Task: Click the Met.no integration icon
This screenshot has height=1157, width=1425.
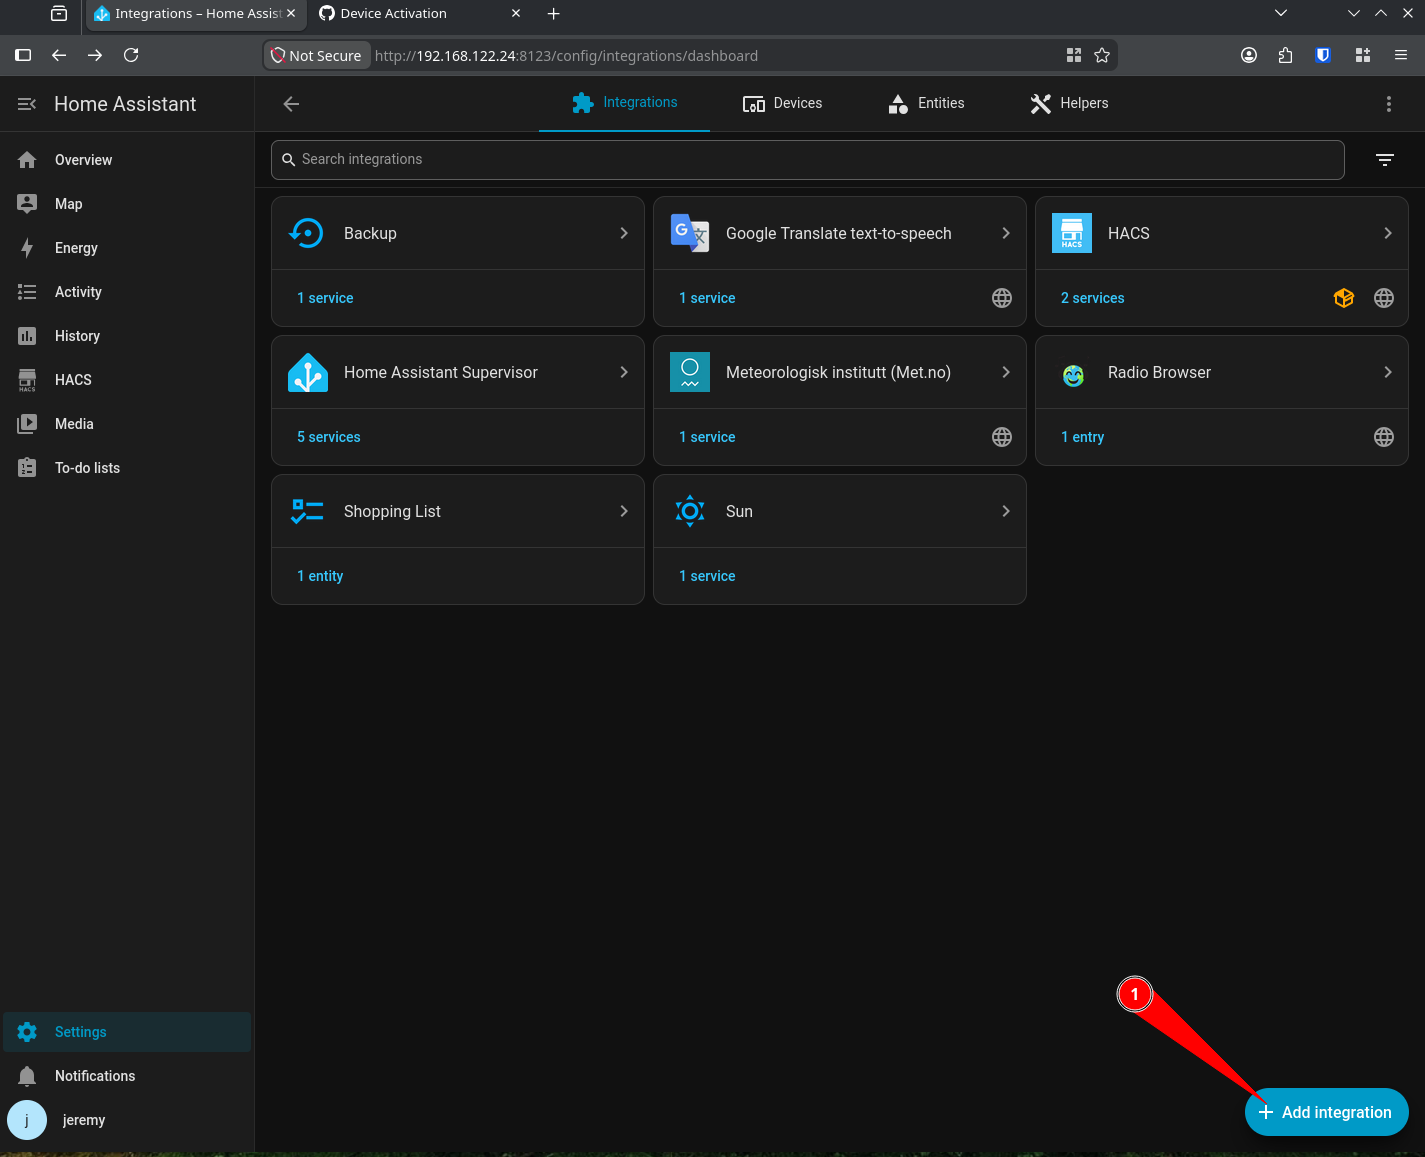Action: coord(690,372)
